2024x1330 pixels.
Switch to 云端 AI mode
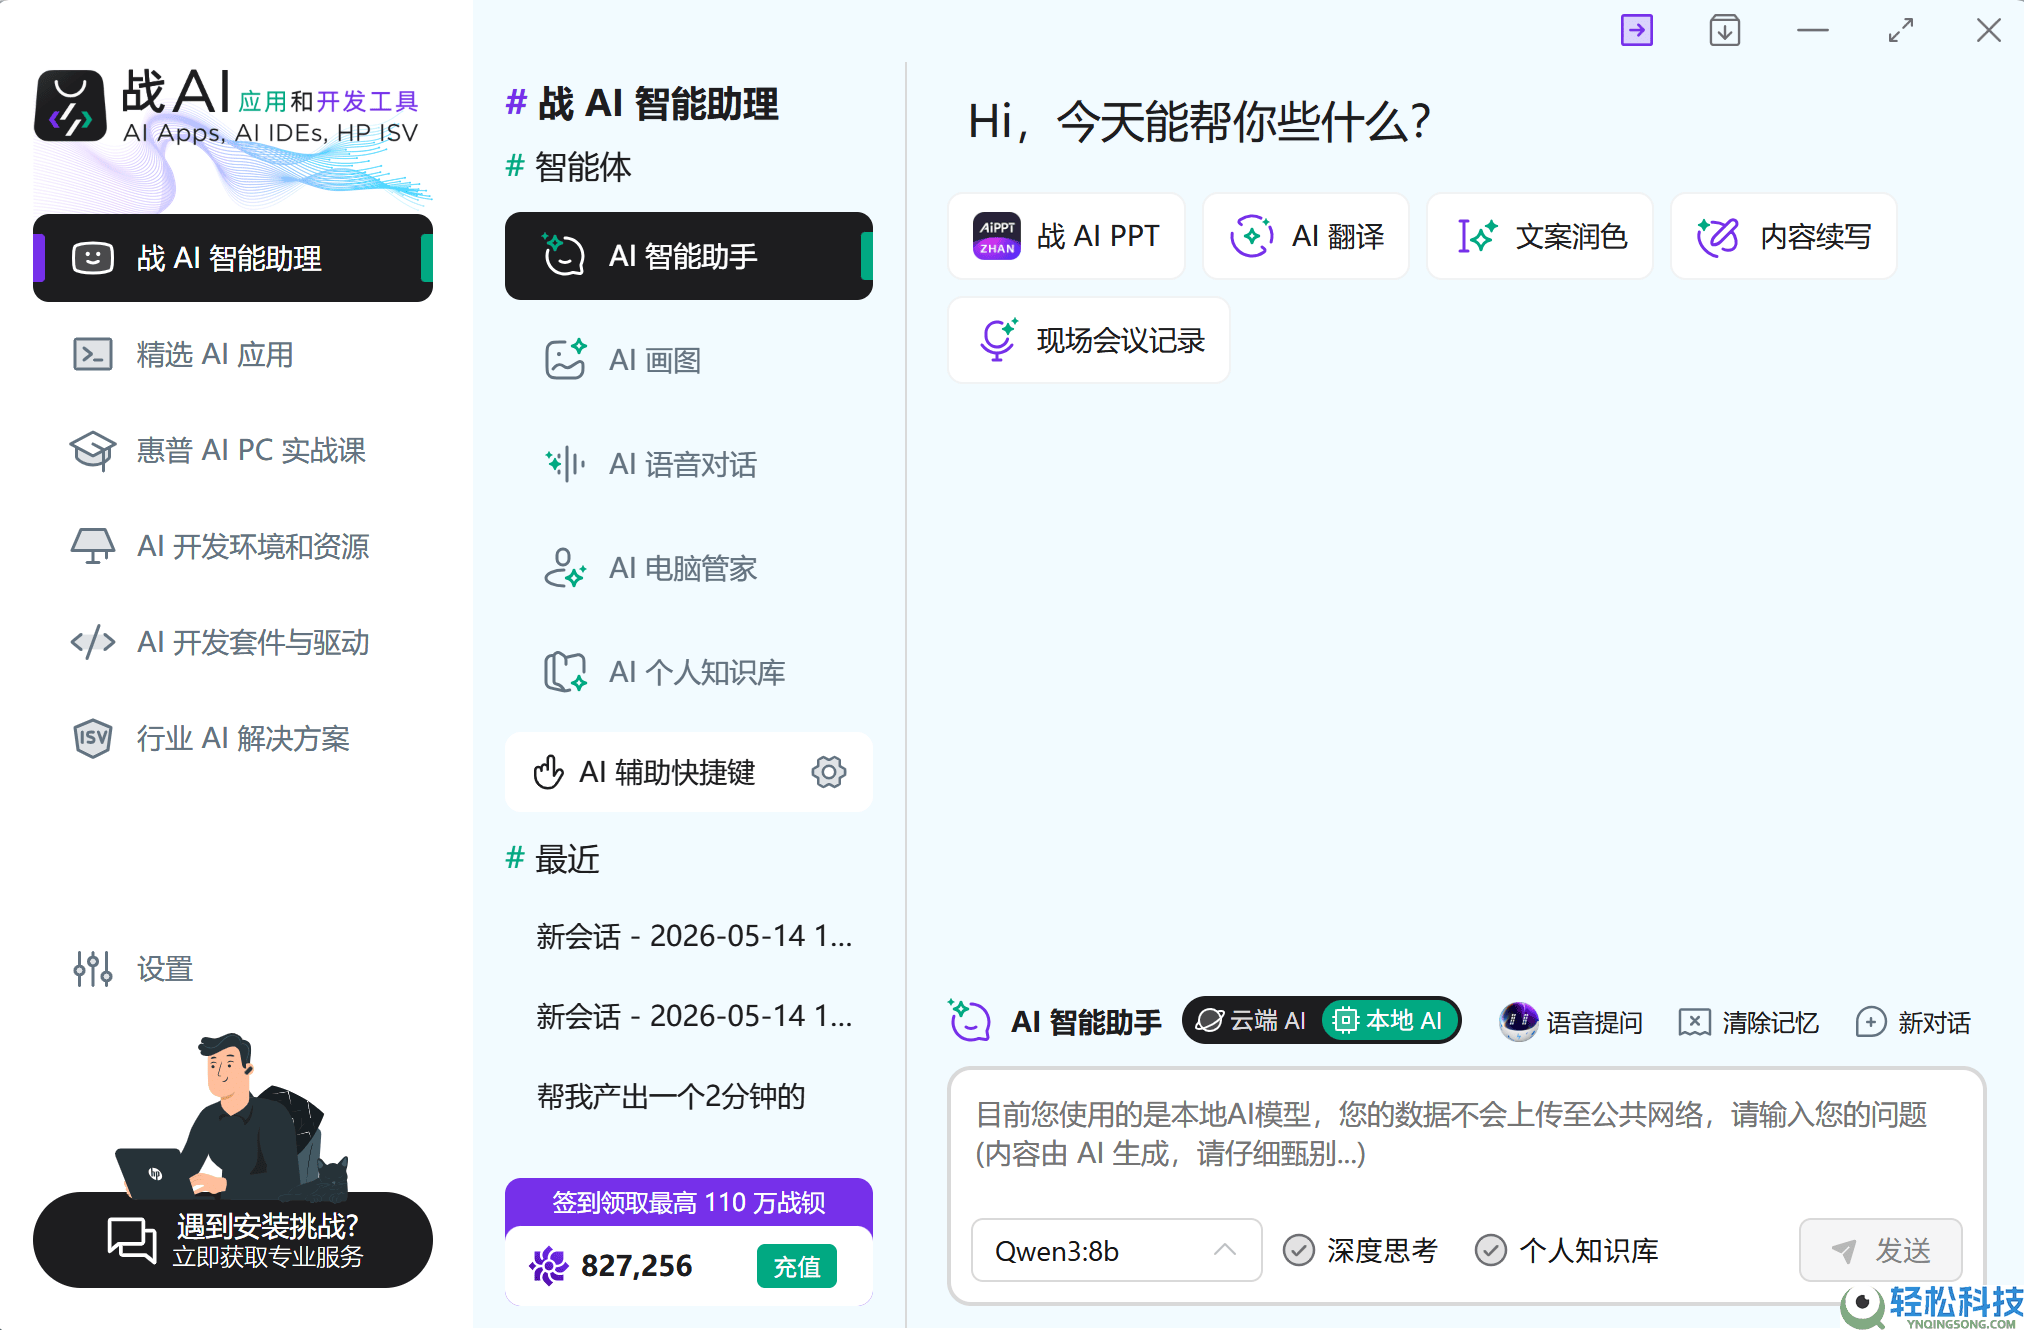(x=1252, y=1020)
